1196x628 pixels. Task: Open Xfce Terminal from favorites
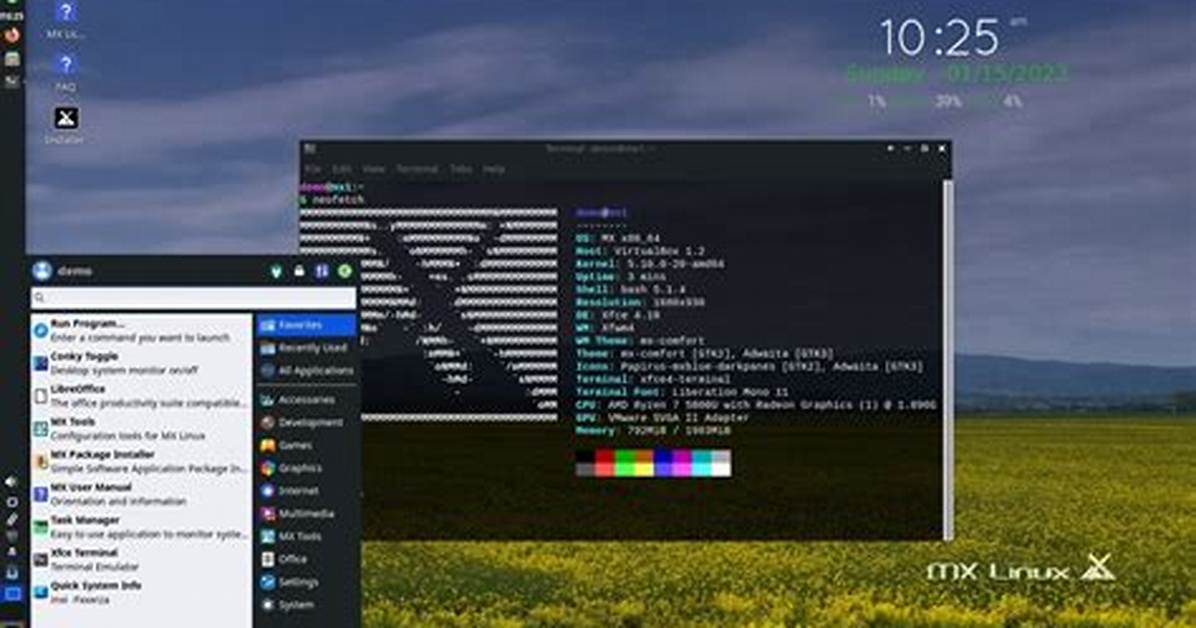tap(141, 560)
